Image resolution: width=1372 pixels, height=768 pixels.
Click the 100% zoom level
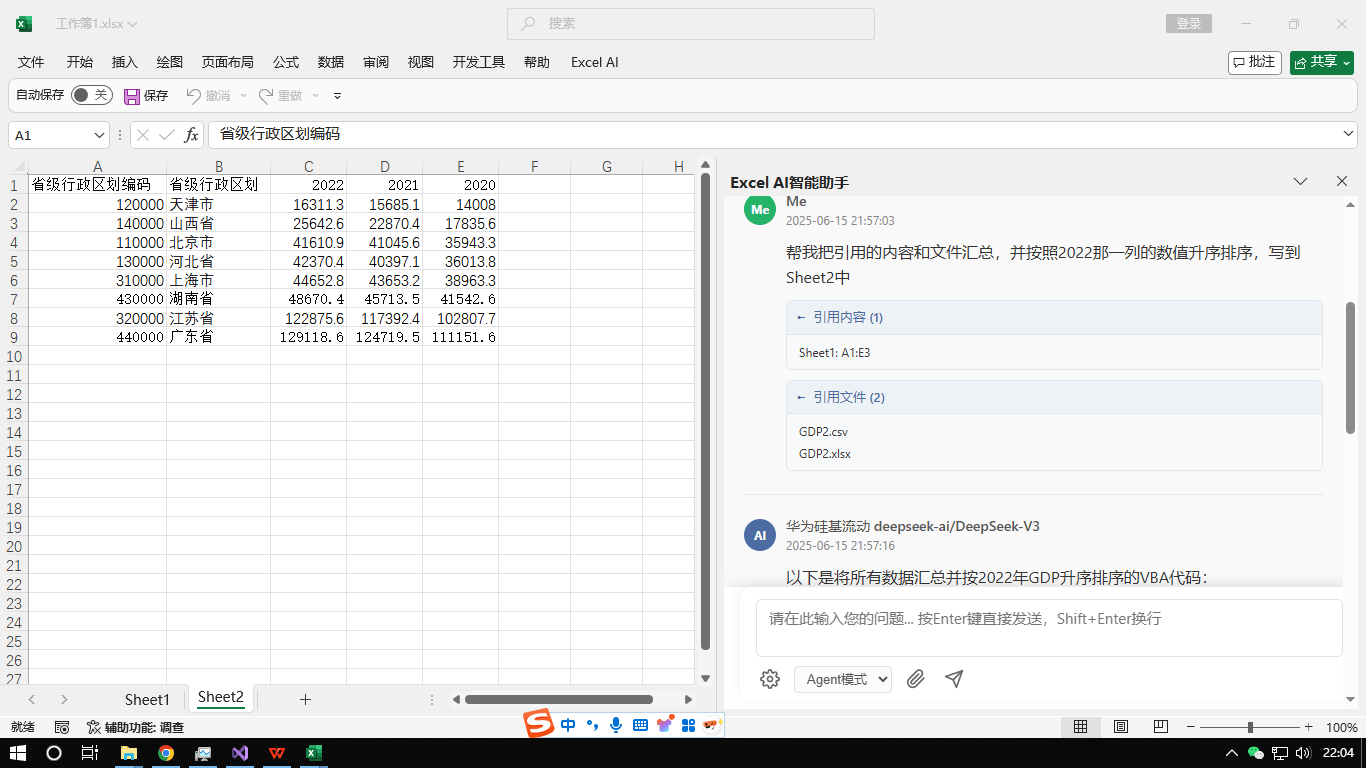pos(1341,727)
